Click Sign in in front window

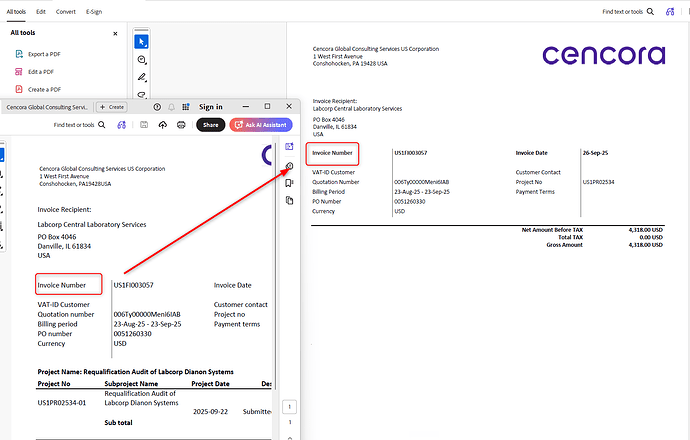pyautogui.click(x=211, y=107)
